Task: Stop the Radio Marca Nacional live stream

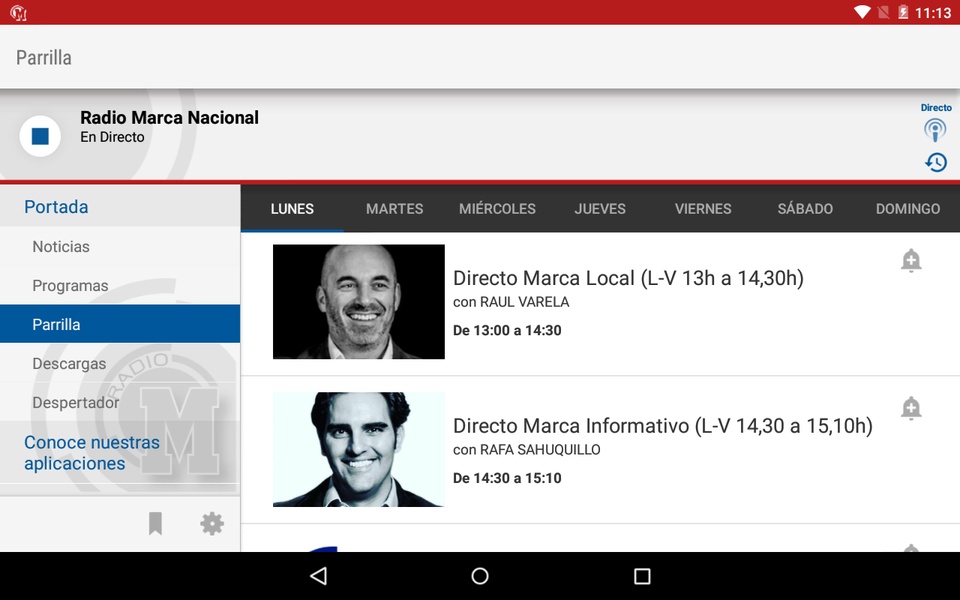Action: (40, 136)
